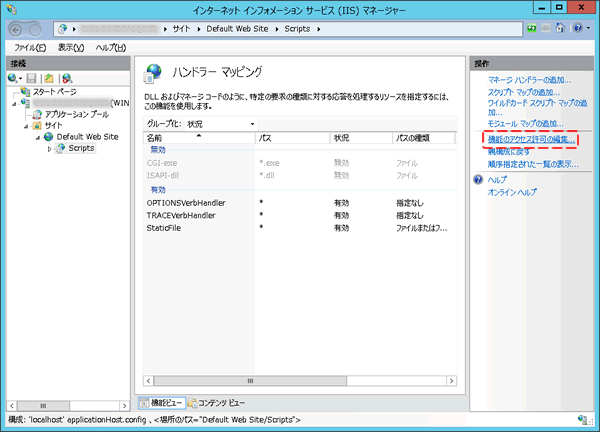600x432 pixels.
Task: Click the refresh page icon in toolbar
Action: tap(532, 28)
